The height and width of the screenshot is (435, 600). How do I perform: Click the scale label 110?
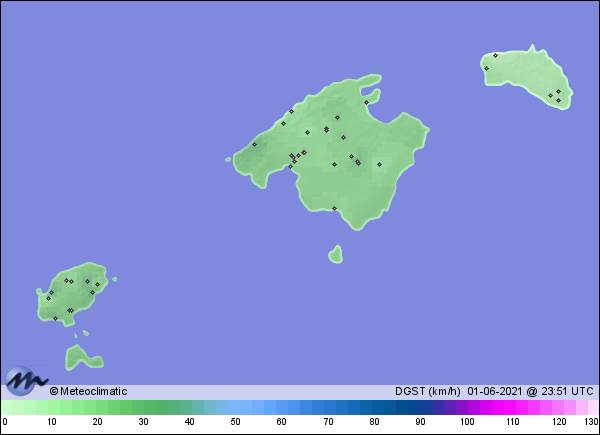point(513,422)
